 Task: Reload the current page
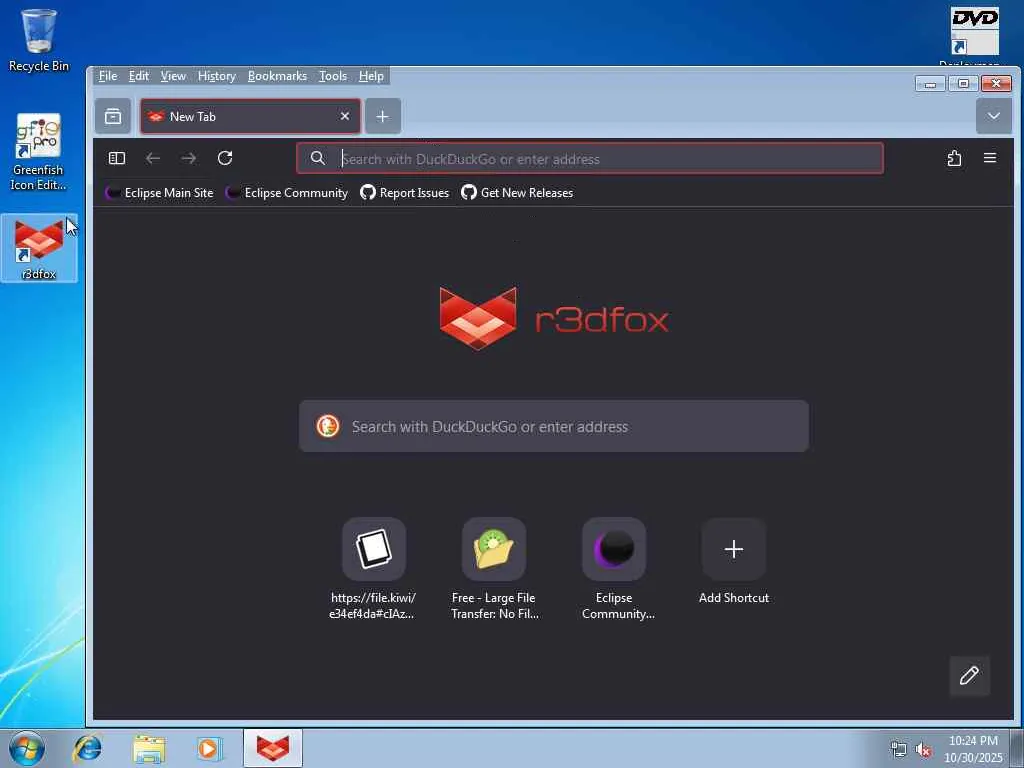225,158
